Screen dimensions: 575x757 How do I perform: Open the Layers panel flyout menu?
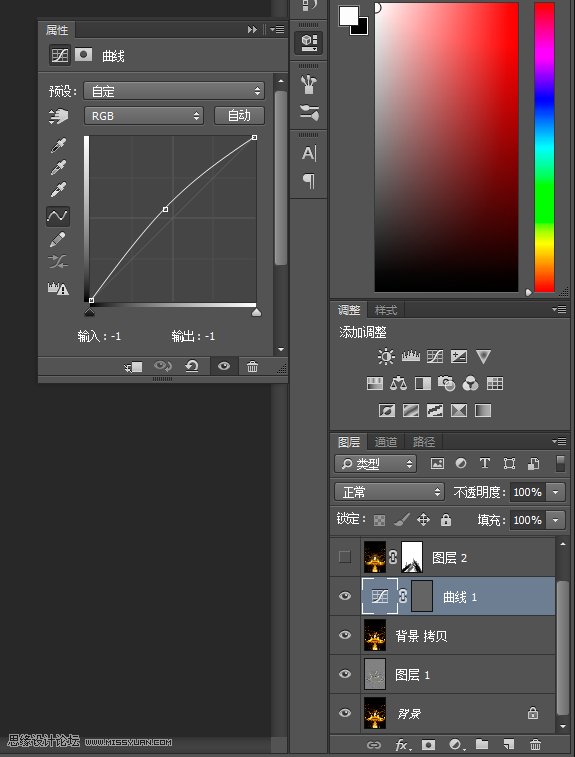pyautogui.click(x=559, y=441)
